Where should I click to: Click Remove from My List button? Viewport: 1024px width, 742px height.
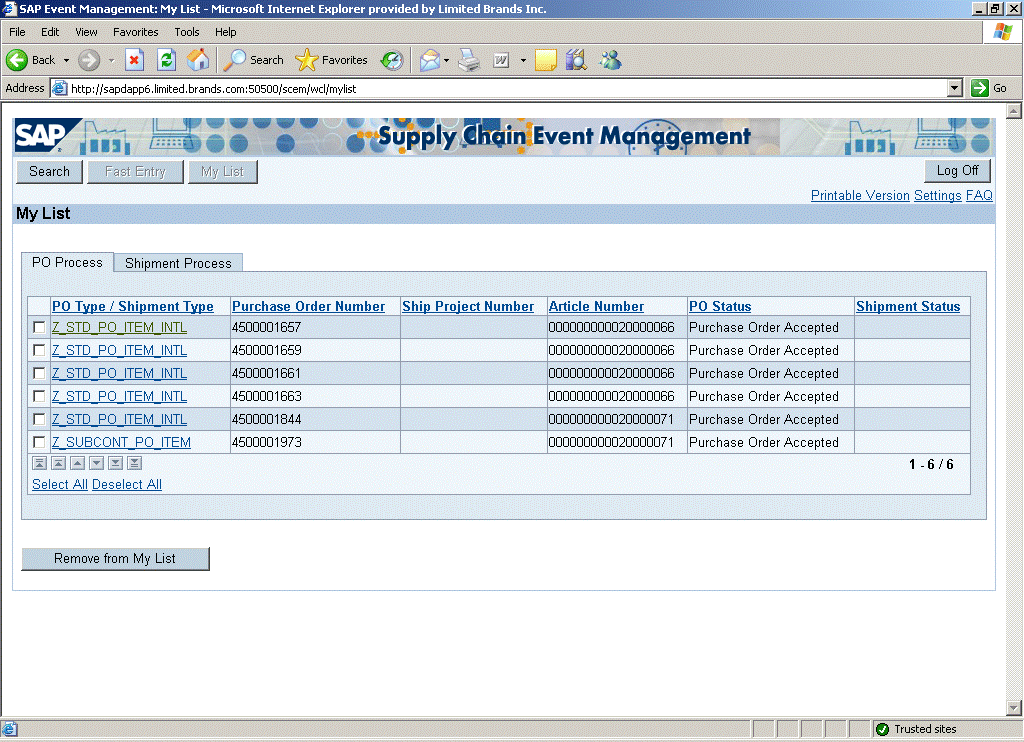click(116, 558)
